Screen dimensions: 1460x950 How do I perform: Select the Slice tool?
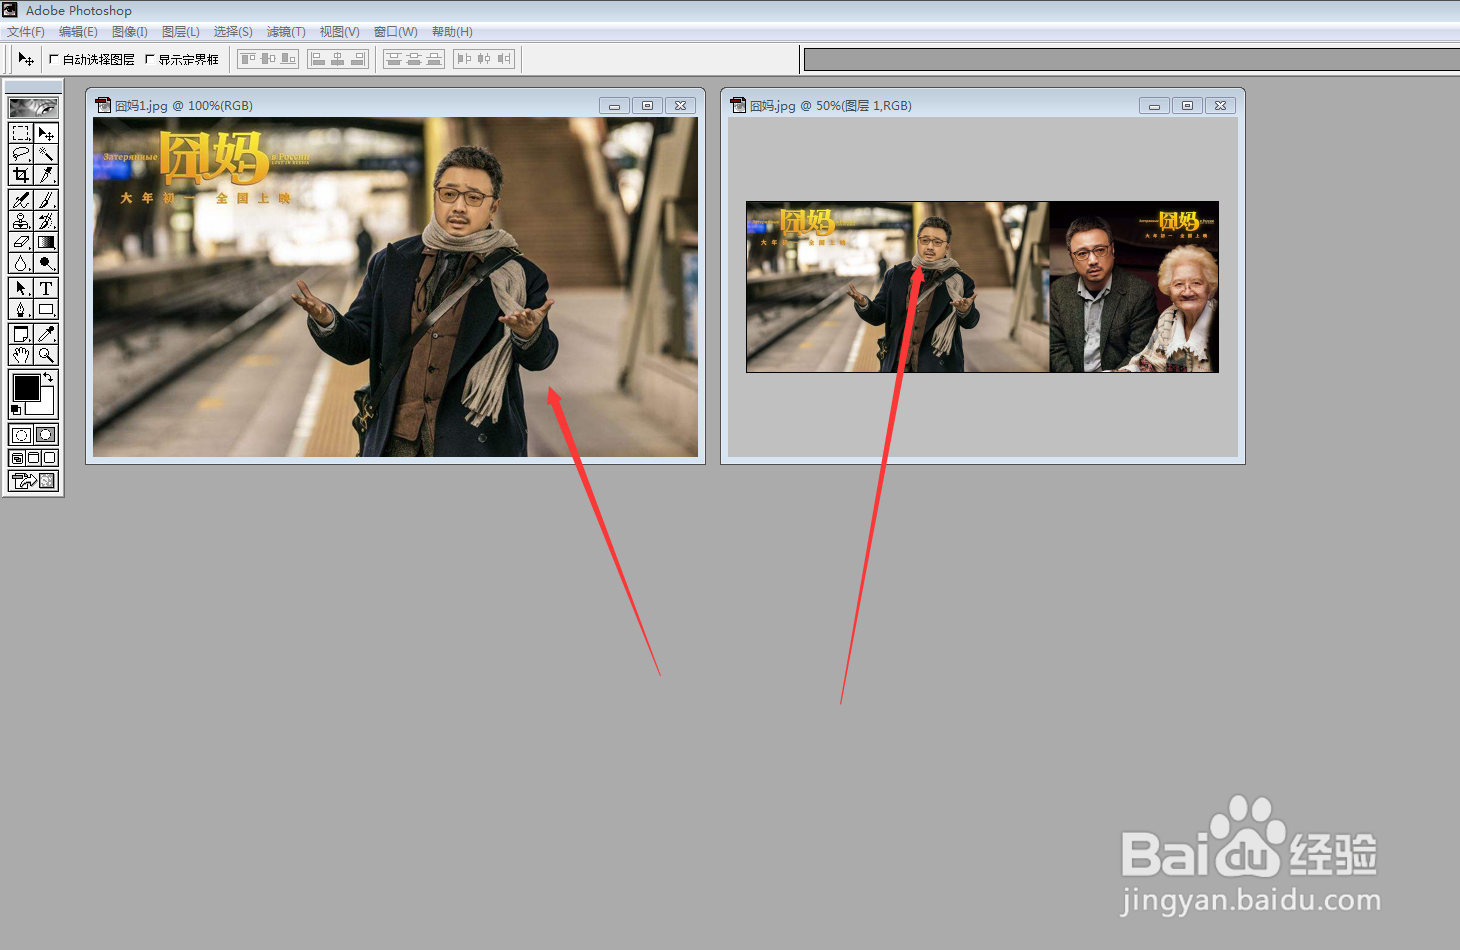[x=46, y=175]
